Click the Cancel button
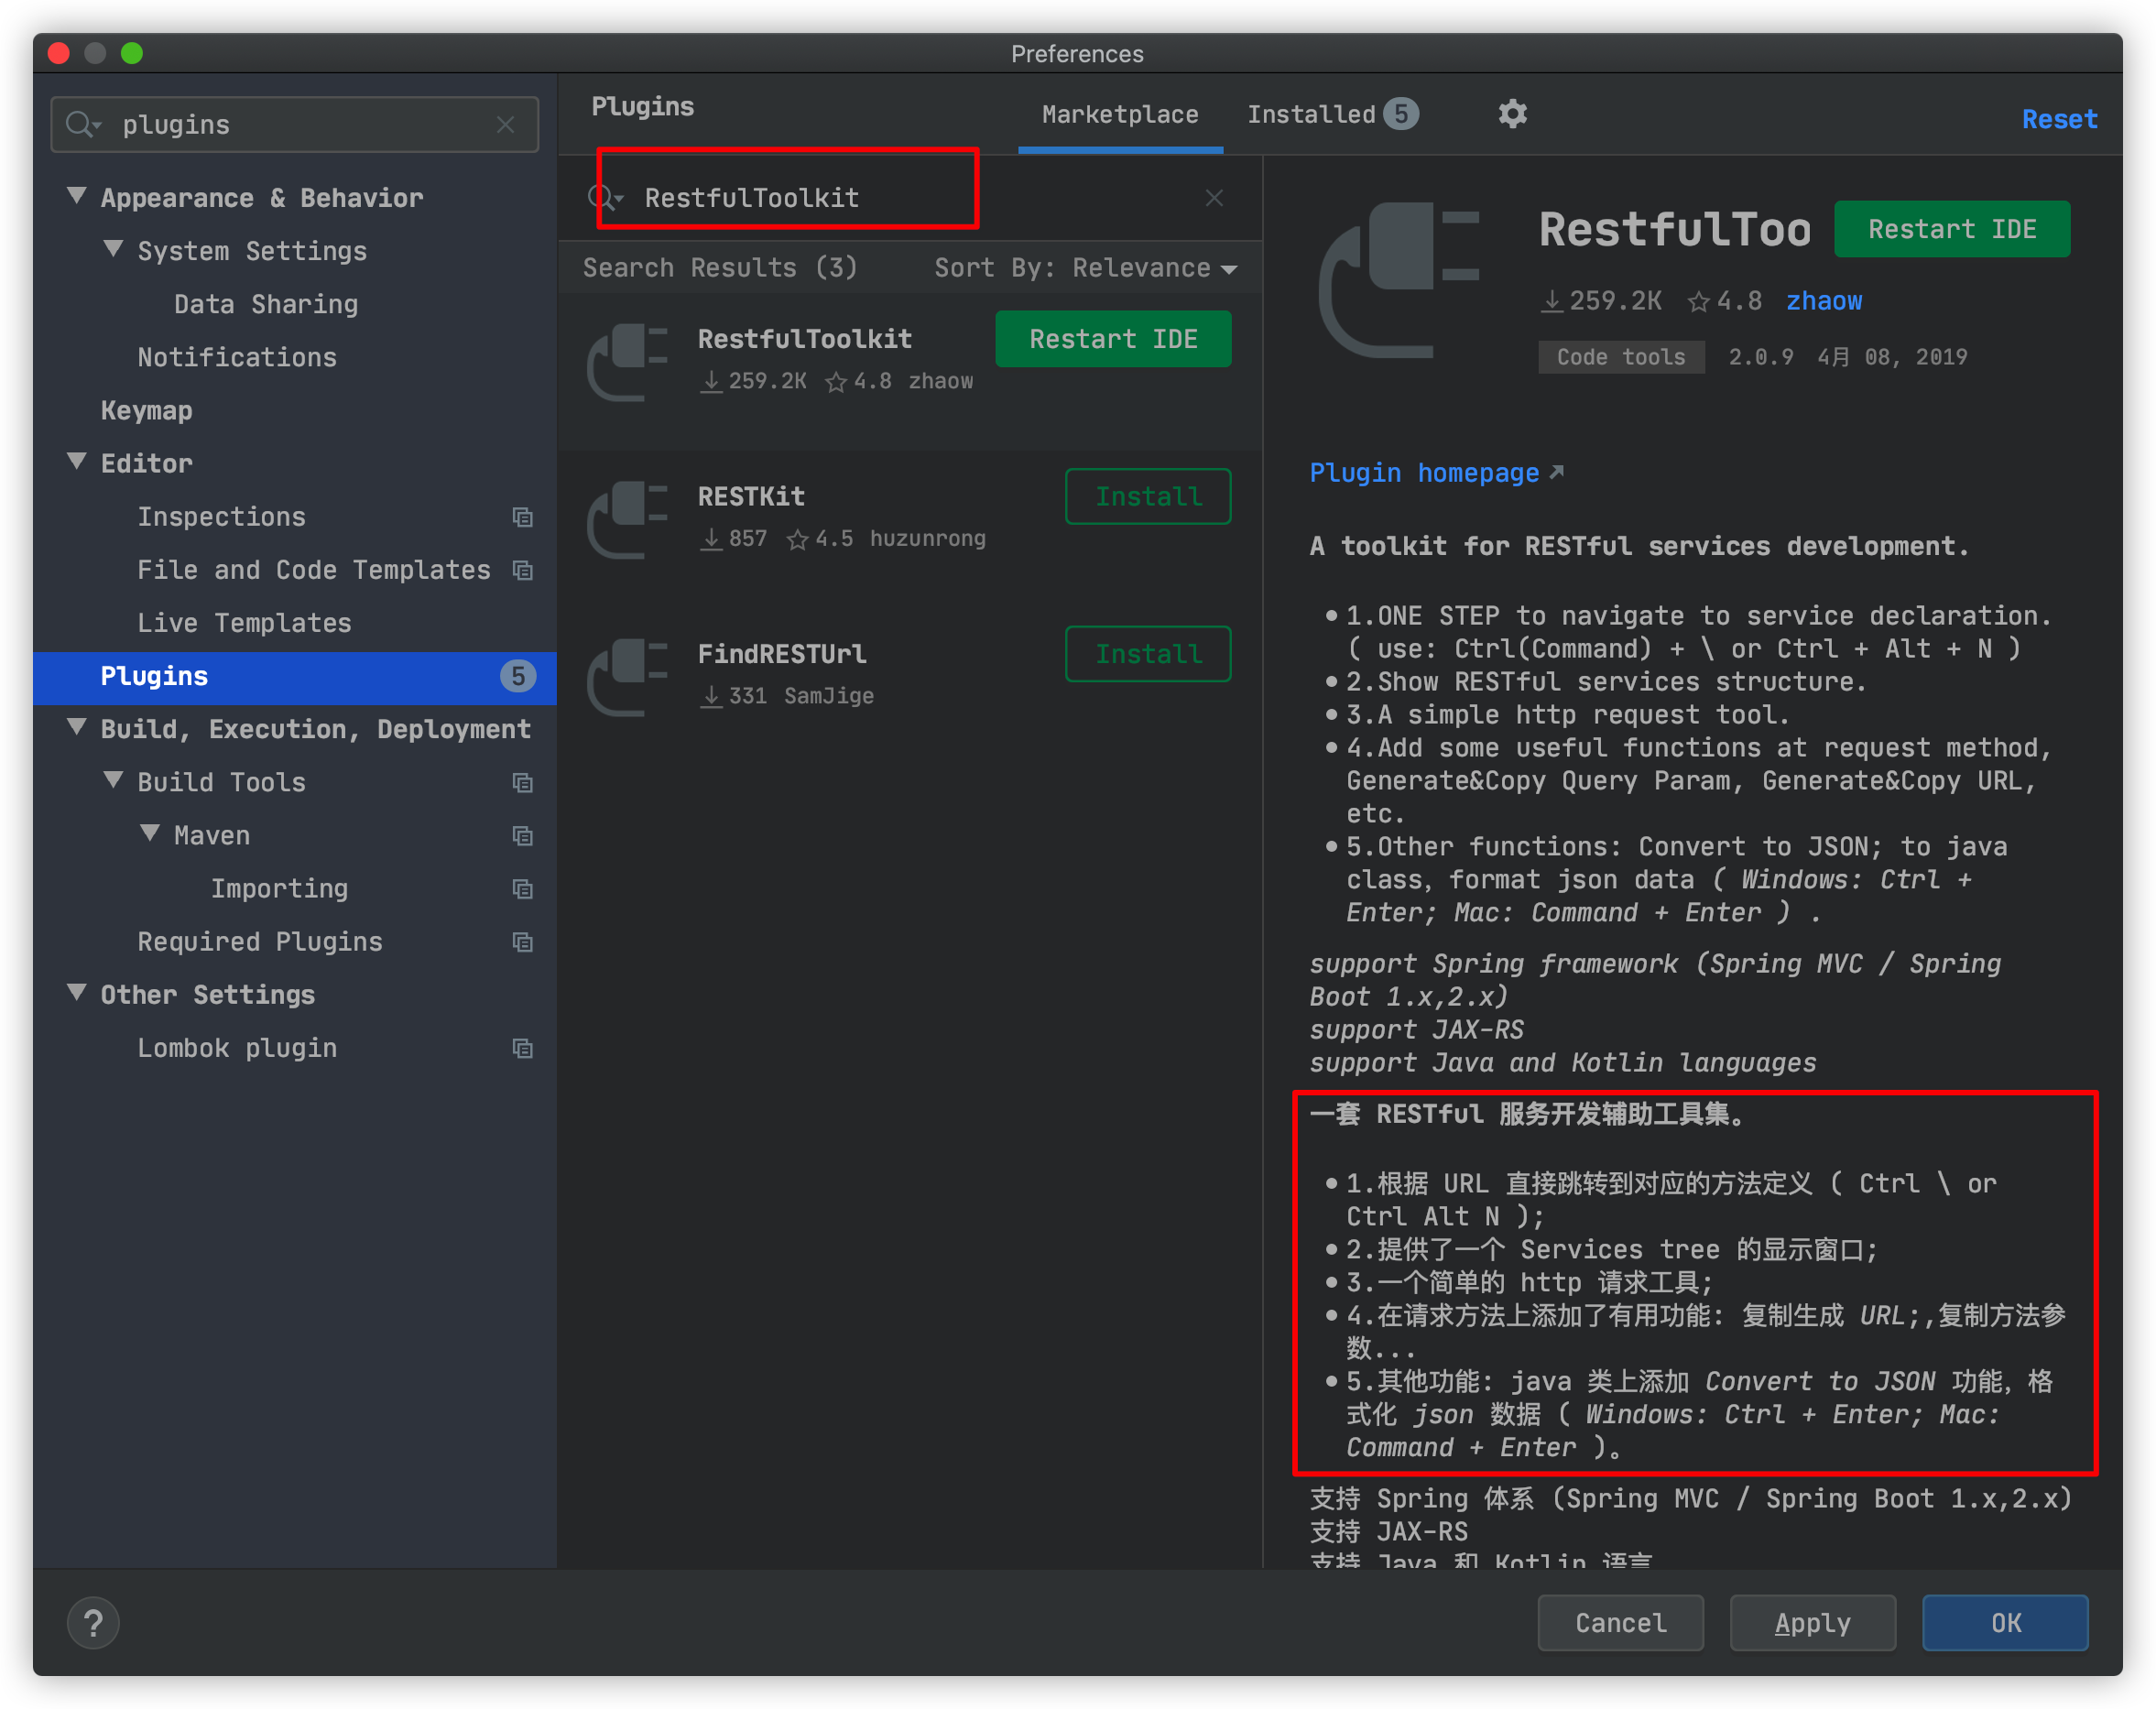The height and width of the screenshot is (1709, 2156). pos(1621,1623)
